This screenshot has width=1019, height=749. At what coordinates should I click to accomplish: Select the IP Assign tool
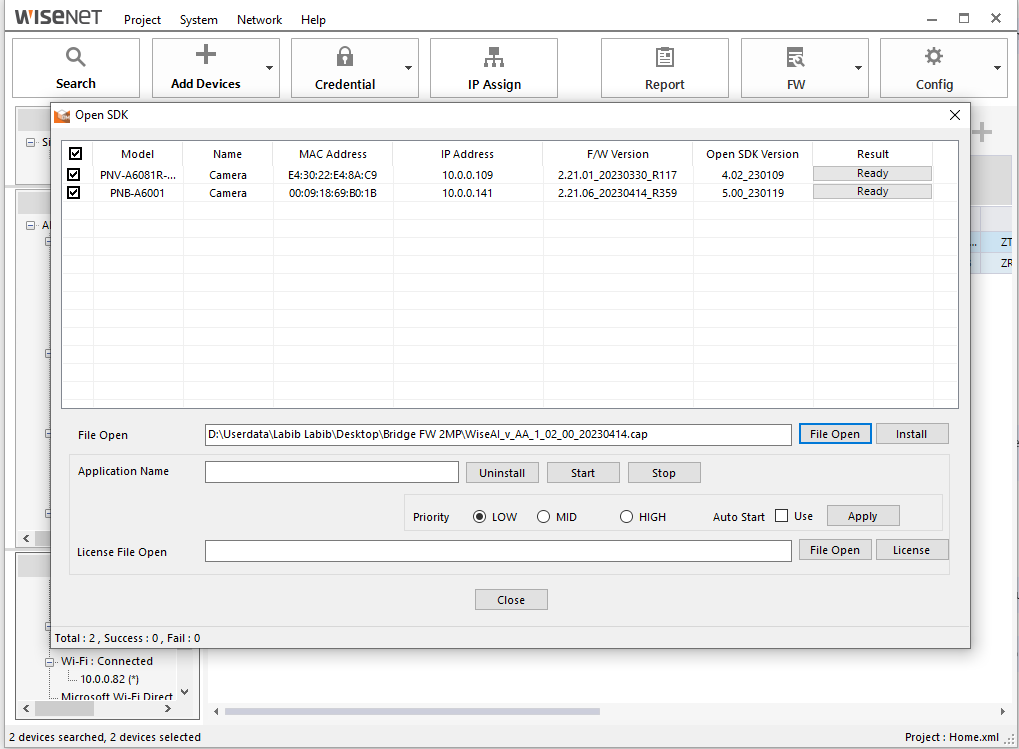coord(493,67)
